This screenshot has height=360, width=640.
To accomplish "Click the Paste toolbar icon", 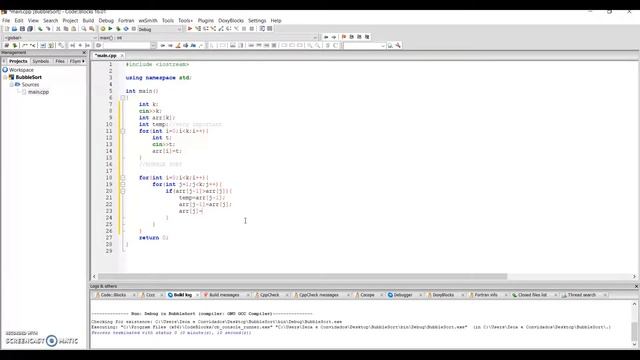I will point(73,29).
